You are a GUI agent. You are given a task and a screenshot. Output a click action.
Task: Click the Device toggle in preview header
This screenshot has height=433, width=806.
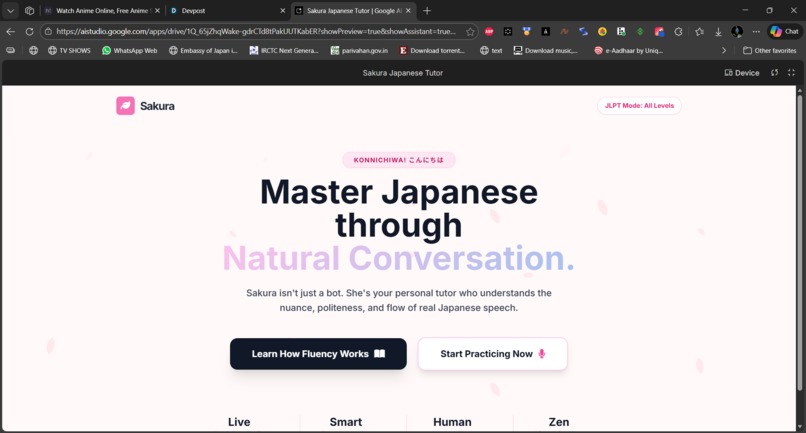coord(742,73)
